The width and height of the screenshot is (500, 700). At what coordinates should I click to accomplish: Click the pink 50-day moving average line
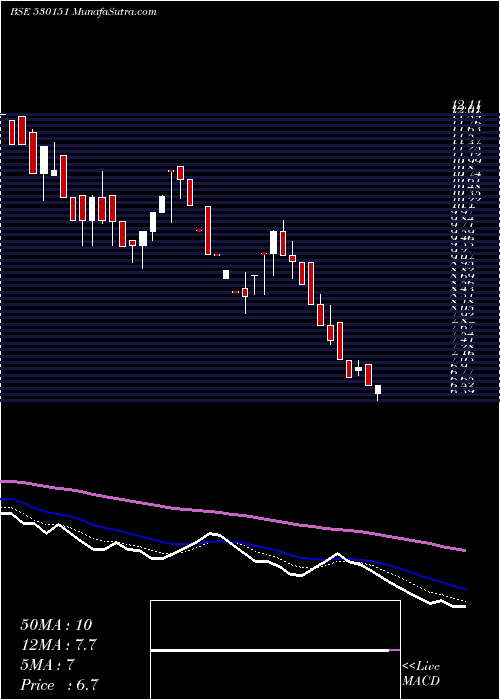coord(232,514)
